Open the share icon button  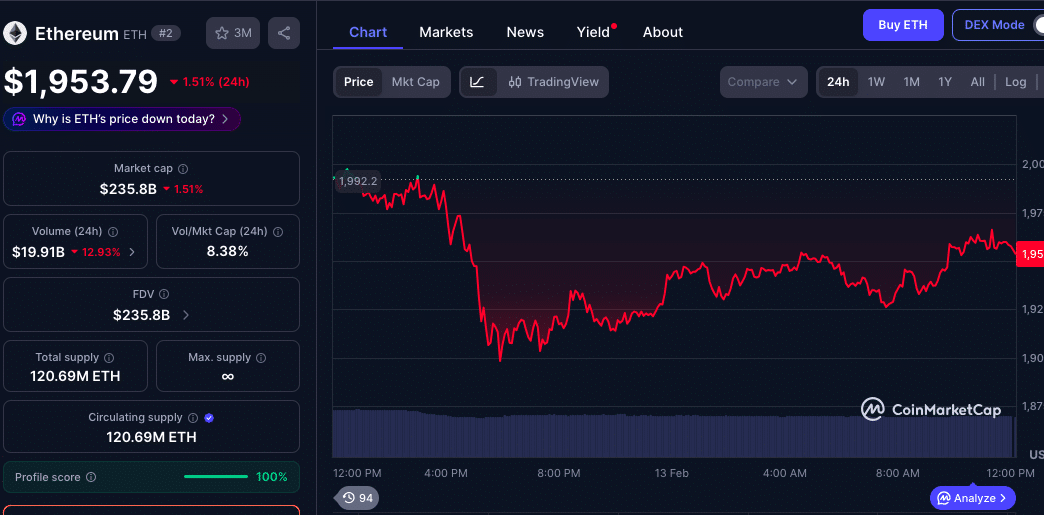[284, 33]
